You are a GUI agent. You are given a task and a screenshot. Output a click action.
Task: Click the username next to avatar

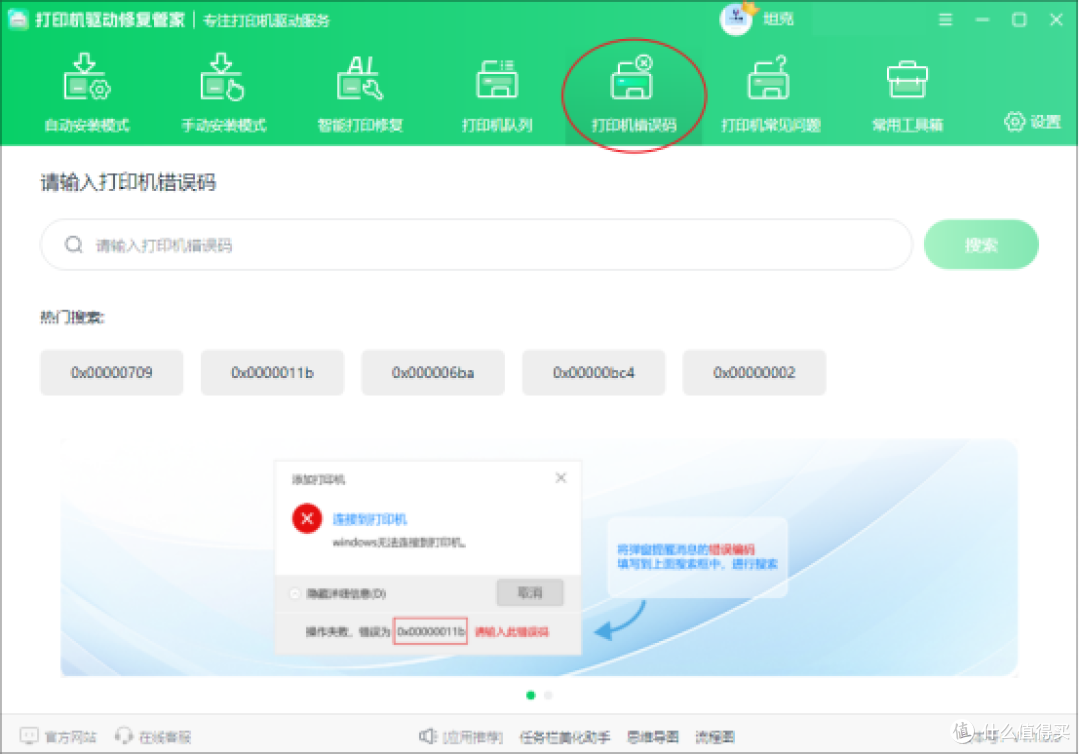(x=778, y=19)
